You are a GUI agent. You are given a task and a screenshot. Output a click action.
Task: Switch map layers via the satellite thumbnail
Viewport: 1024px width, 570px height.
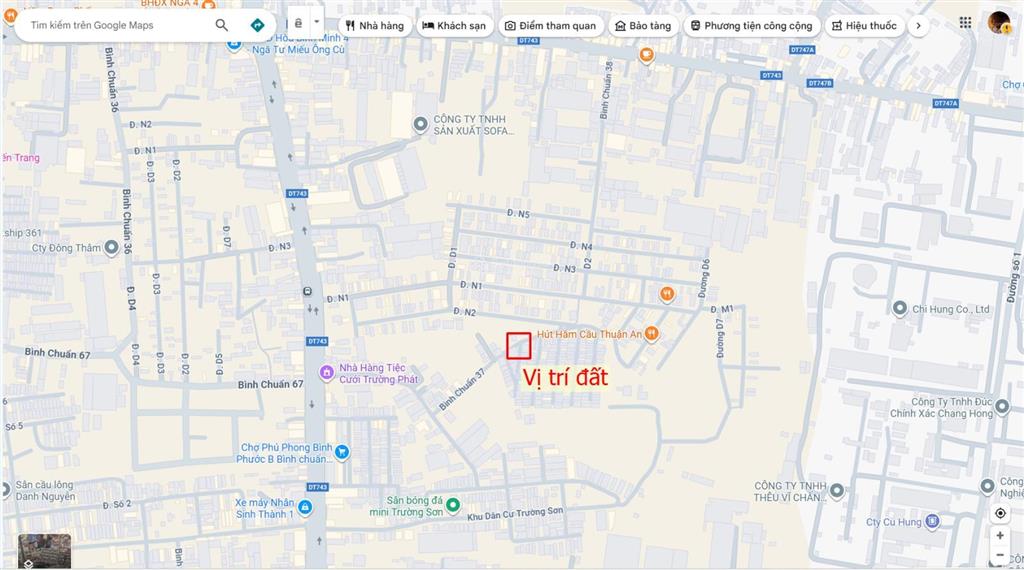point(44,551)
